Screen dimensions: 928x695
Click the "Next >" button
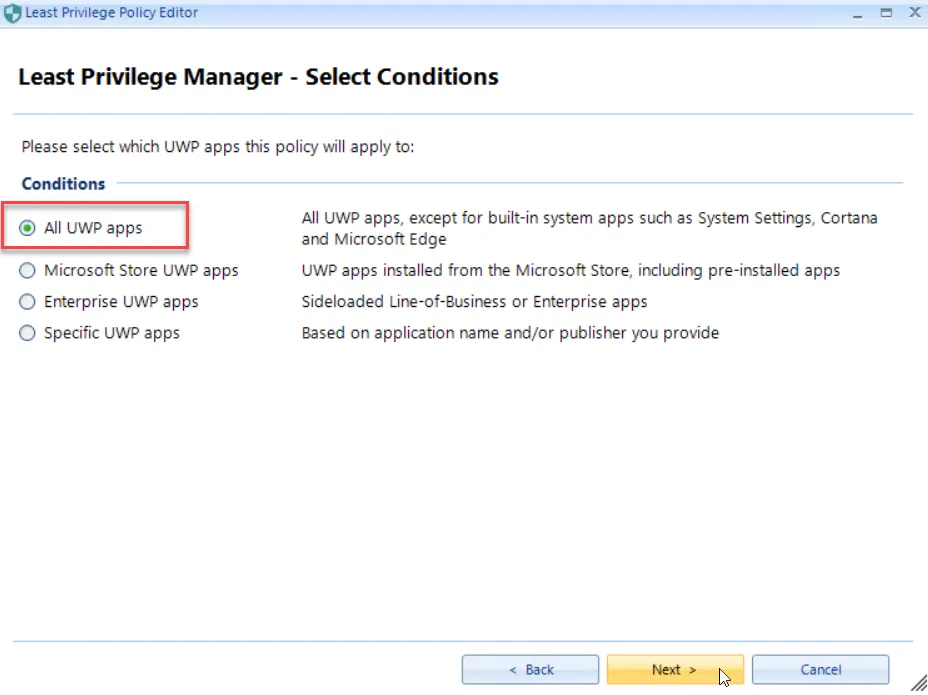coord(675,669)
